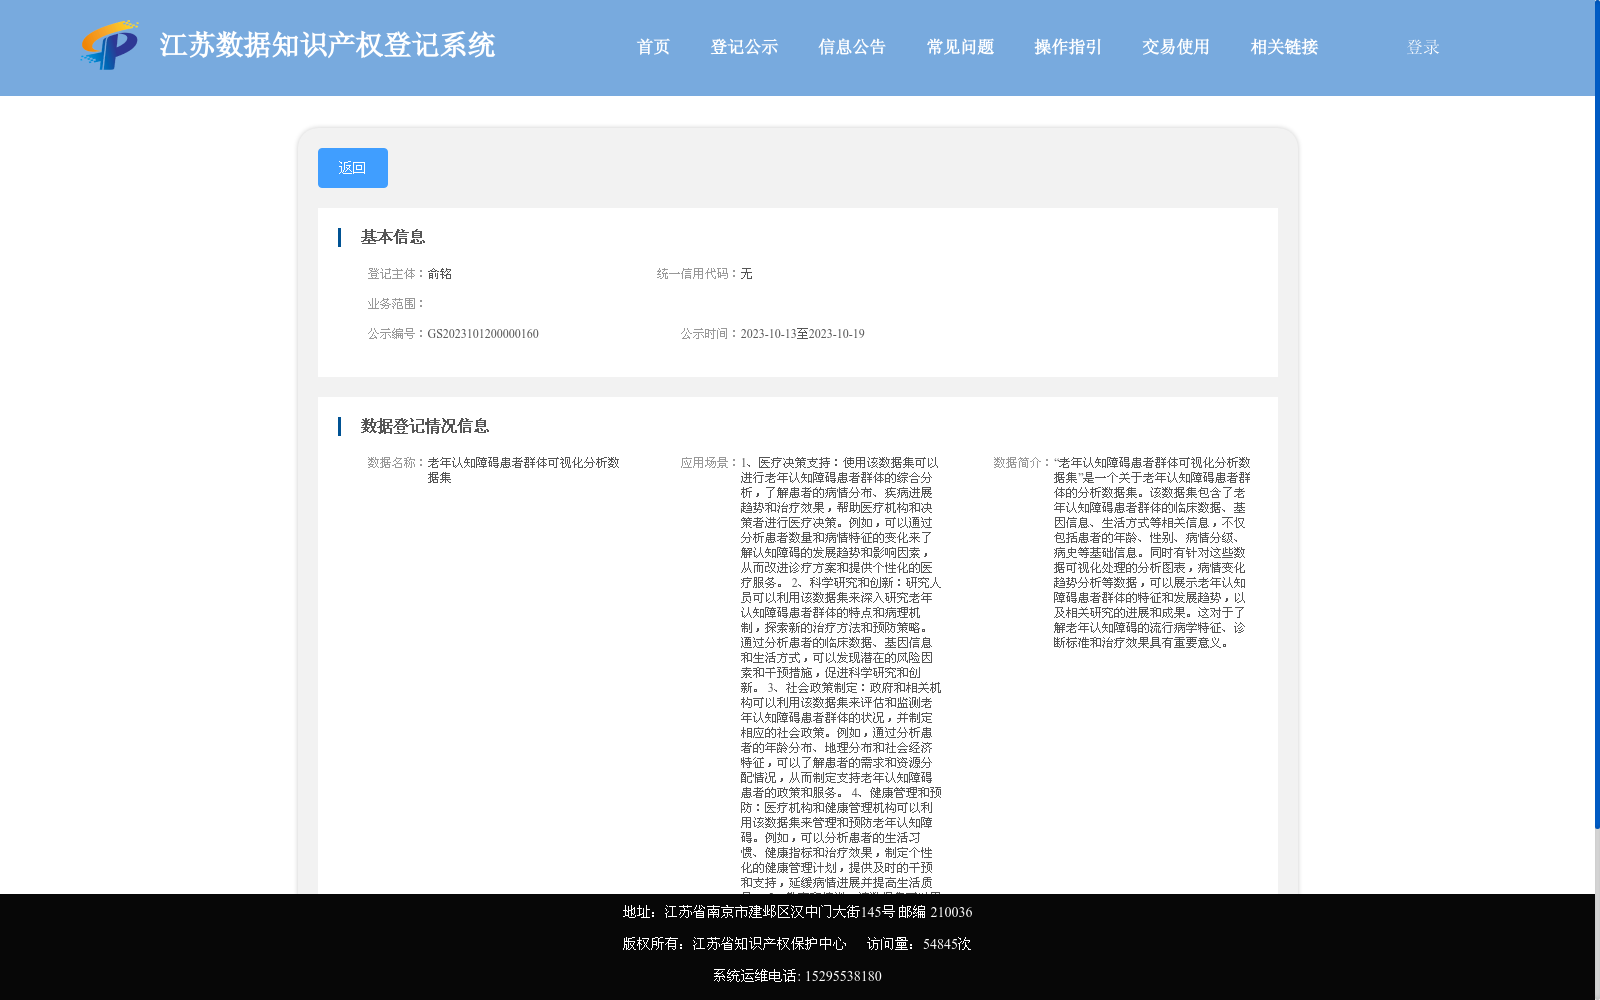Go to 信息公告 page

pos(852,47)
